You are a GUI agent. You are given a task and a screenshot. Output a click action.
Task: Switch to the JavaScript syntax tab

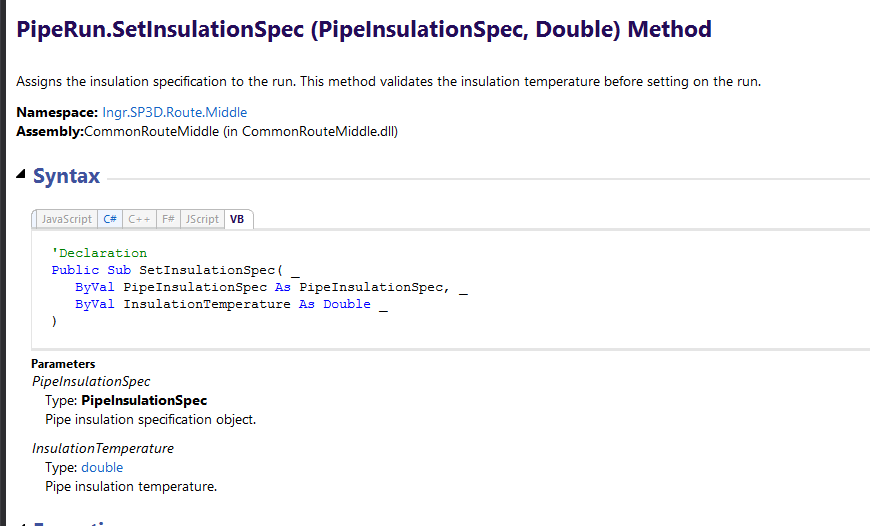[x=66, y=219]
